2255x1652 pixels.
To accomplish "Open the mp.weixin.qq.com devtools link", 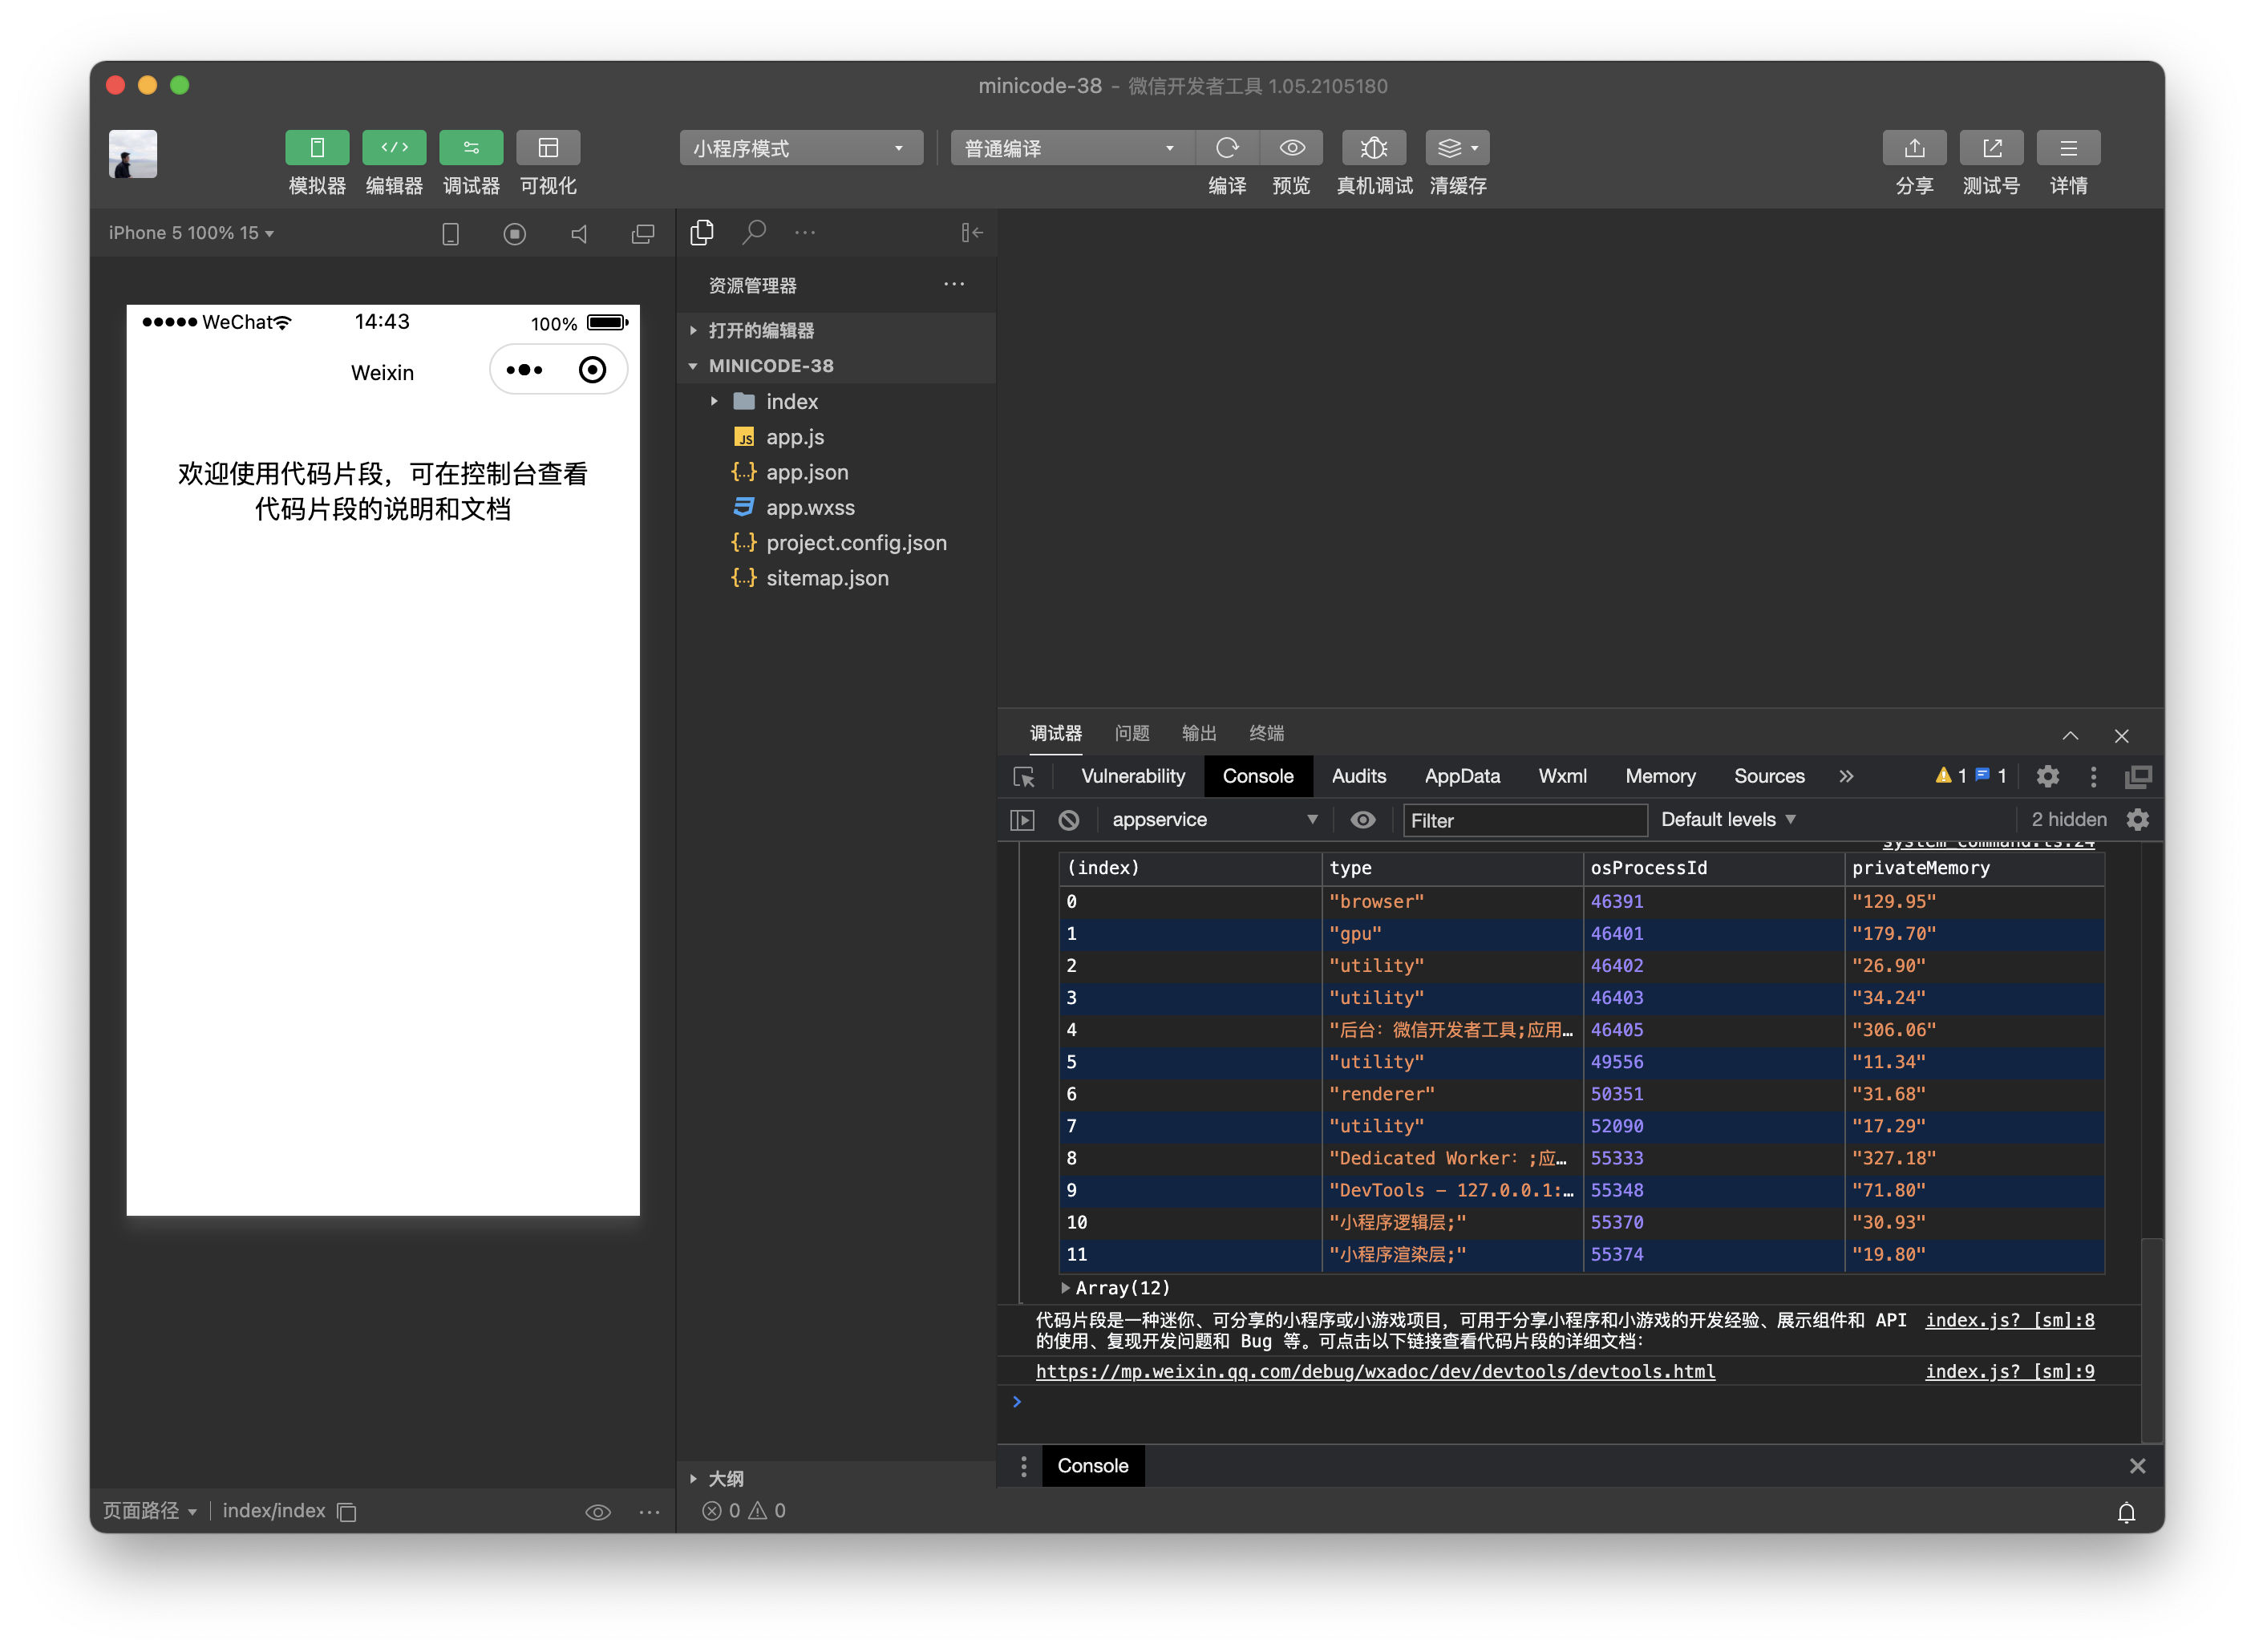I will (x=1375, y=1371).
